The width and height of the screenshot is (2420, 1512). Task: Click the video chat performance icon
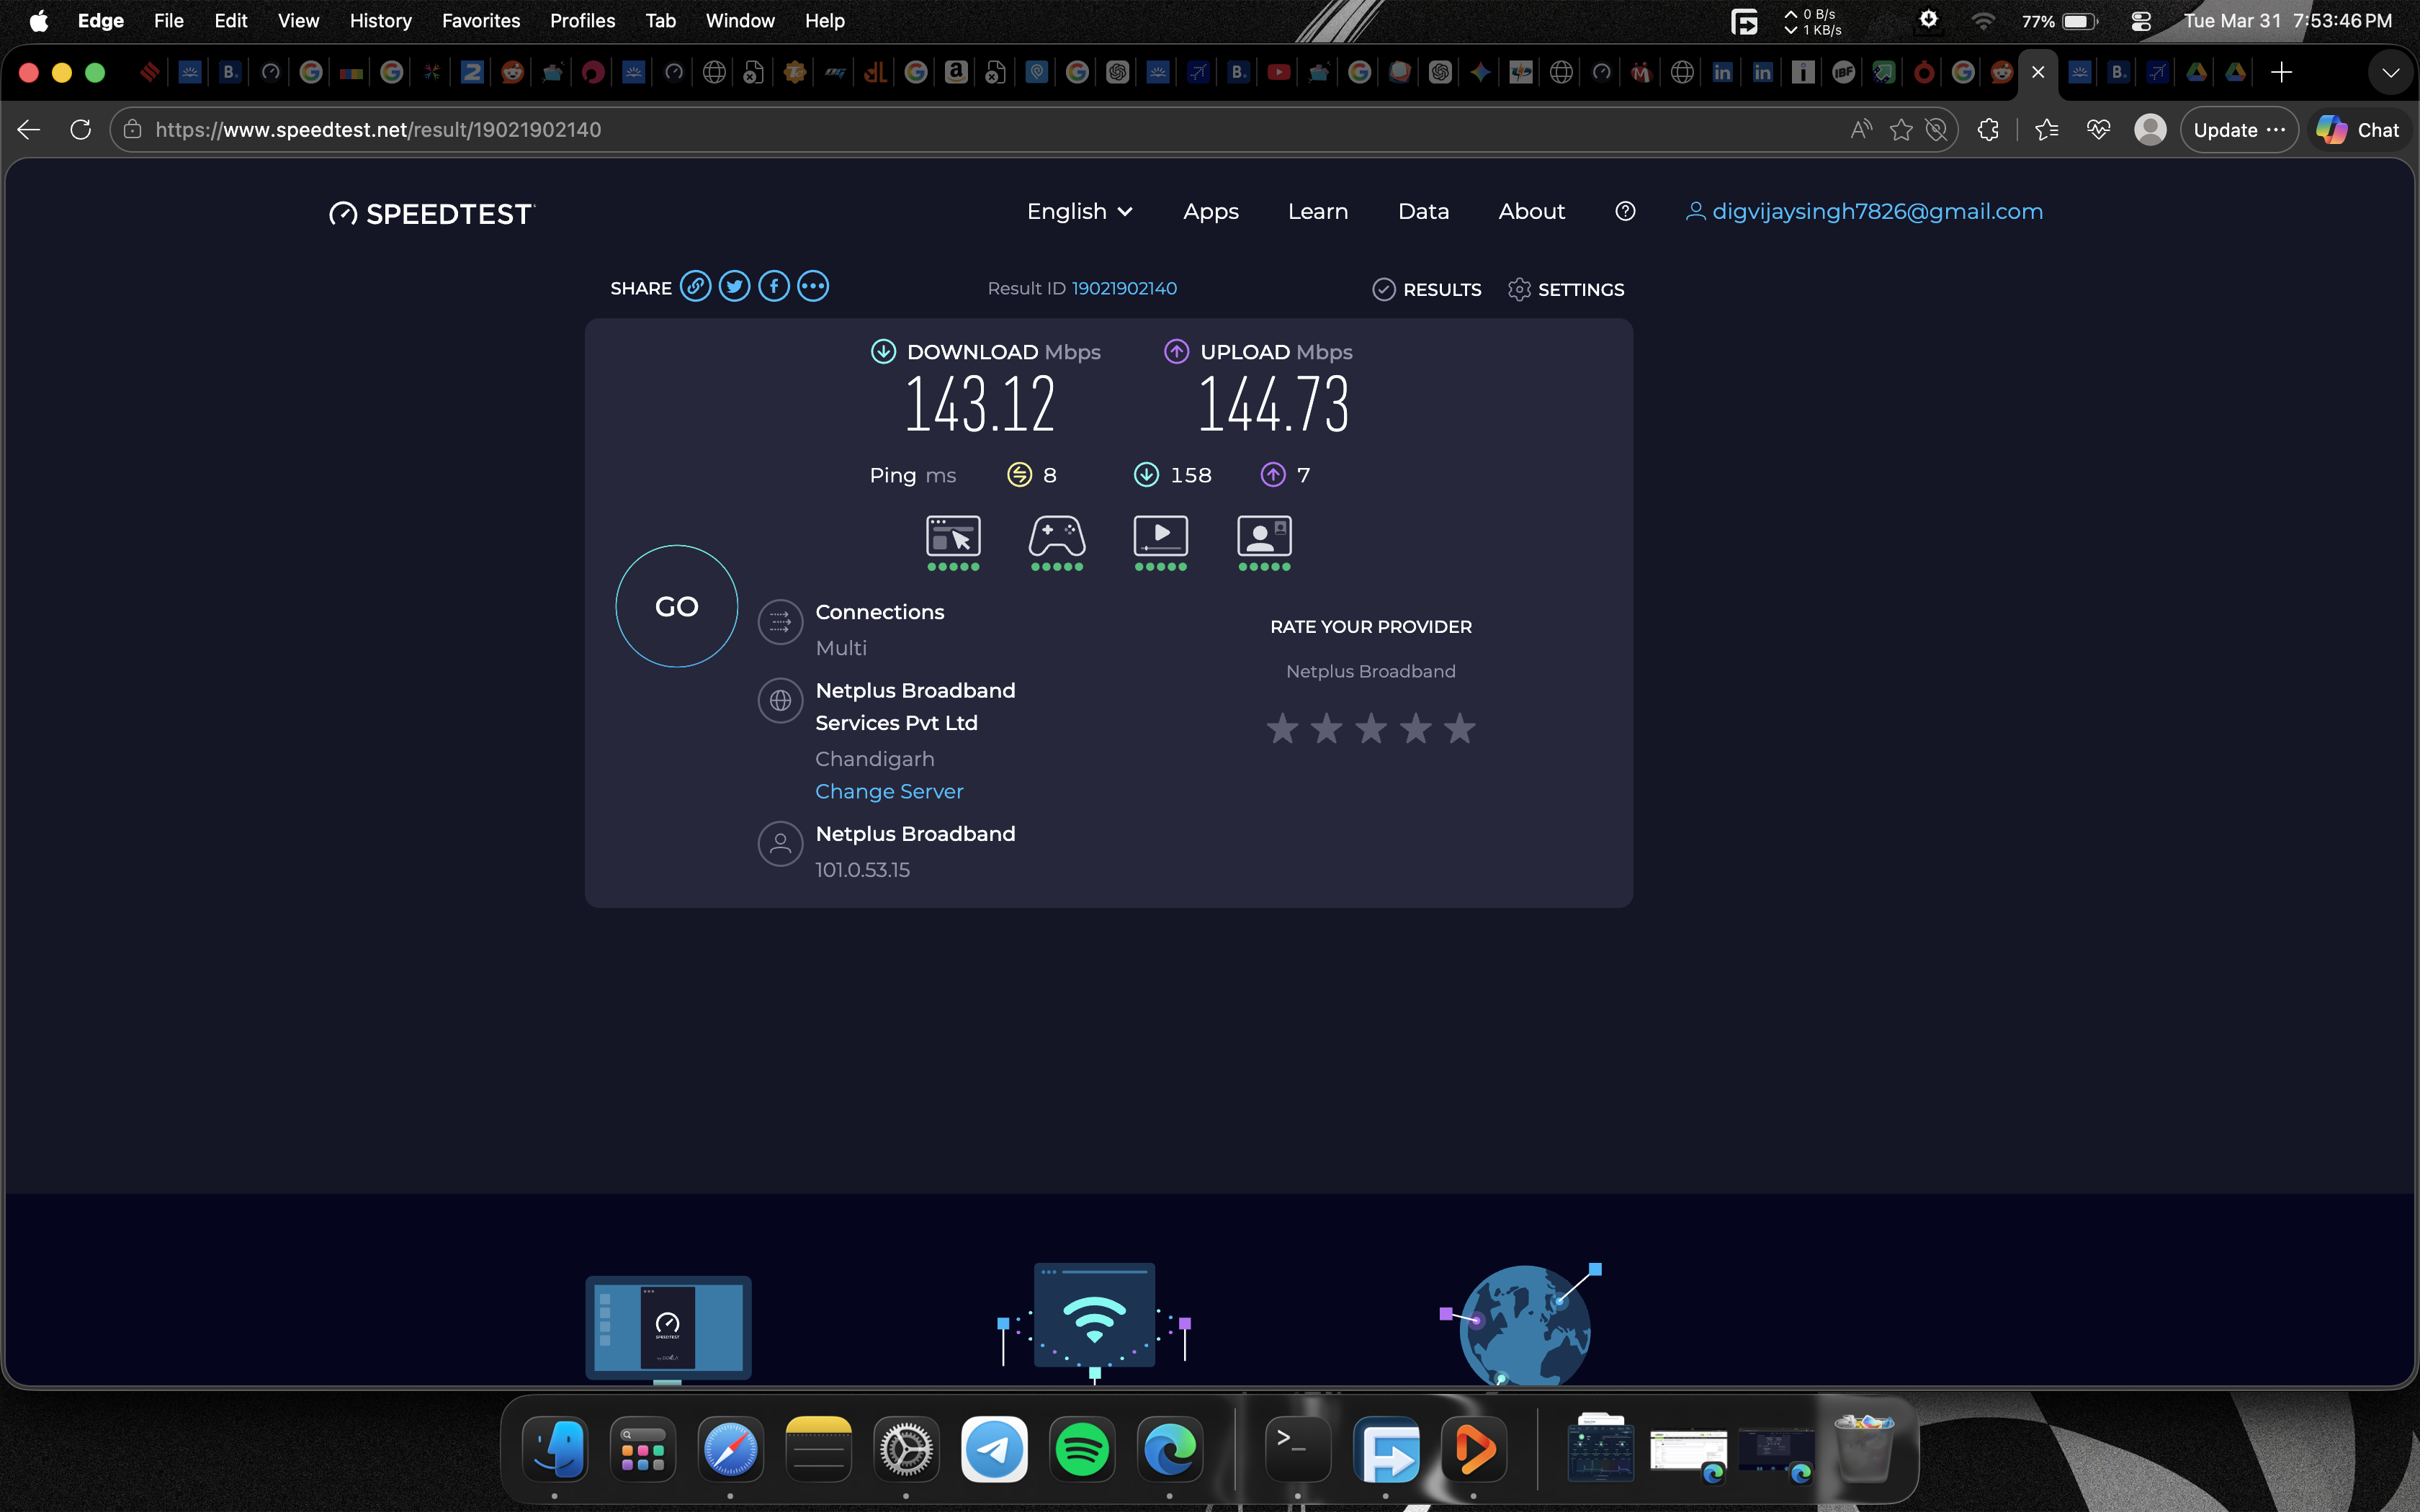tap(1264, 537)
